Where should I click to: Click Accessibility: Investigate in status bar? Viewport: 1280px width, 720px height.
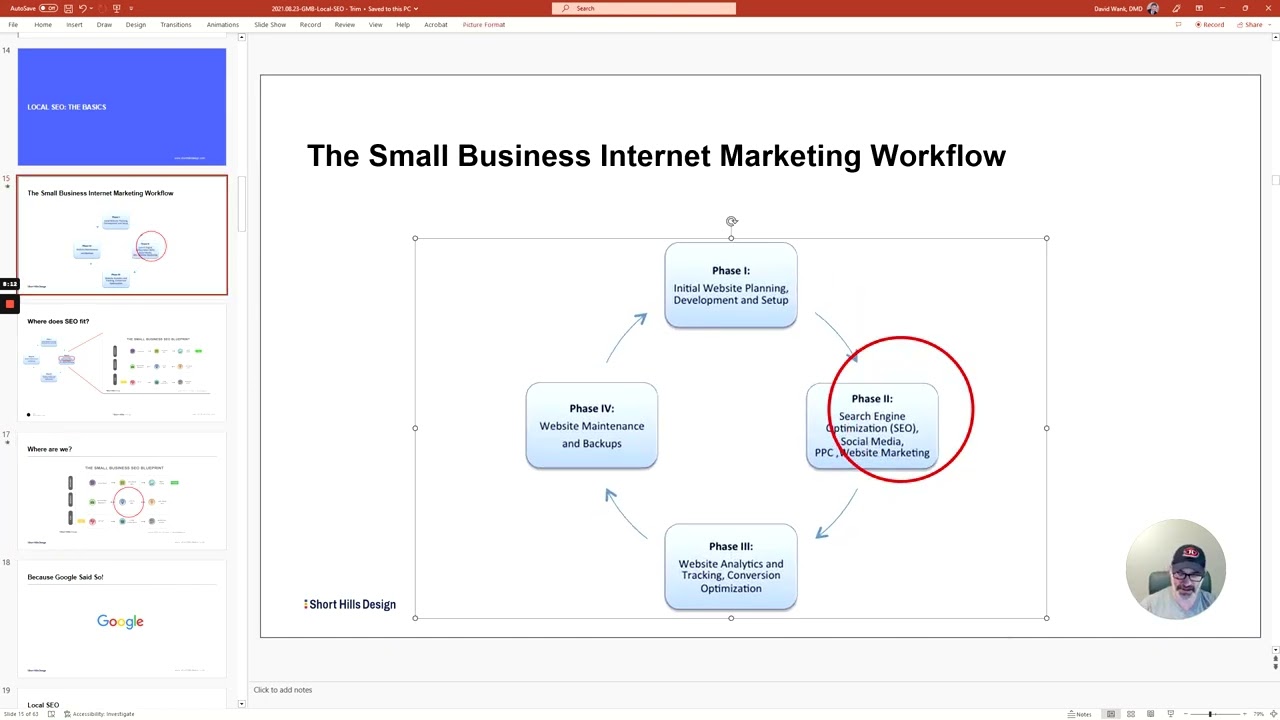(99, 714)
